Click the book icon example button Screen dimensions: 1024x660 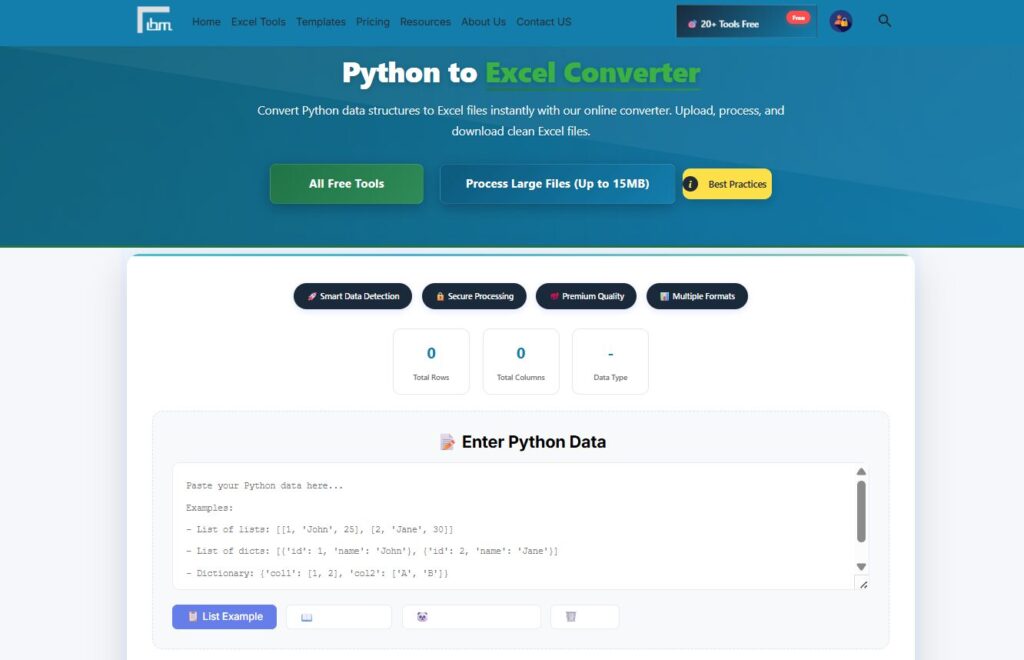click(x=338, y=617)
